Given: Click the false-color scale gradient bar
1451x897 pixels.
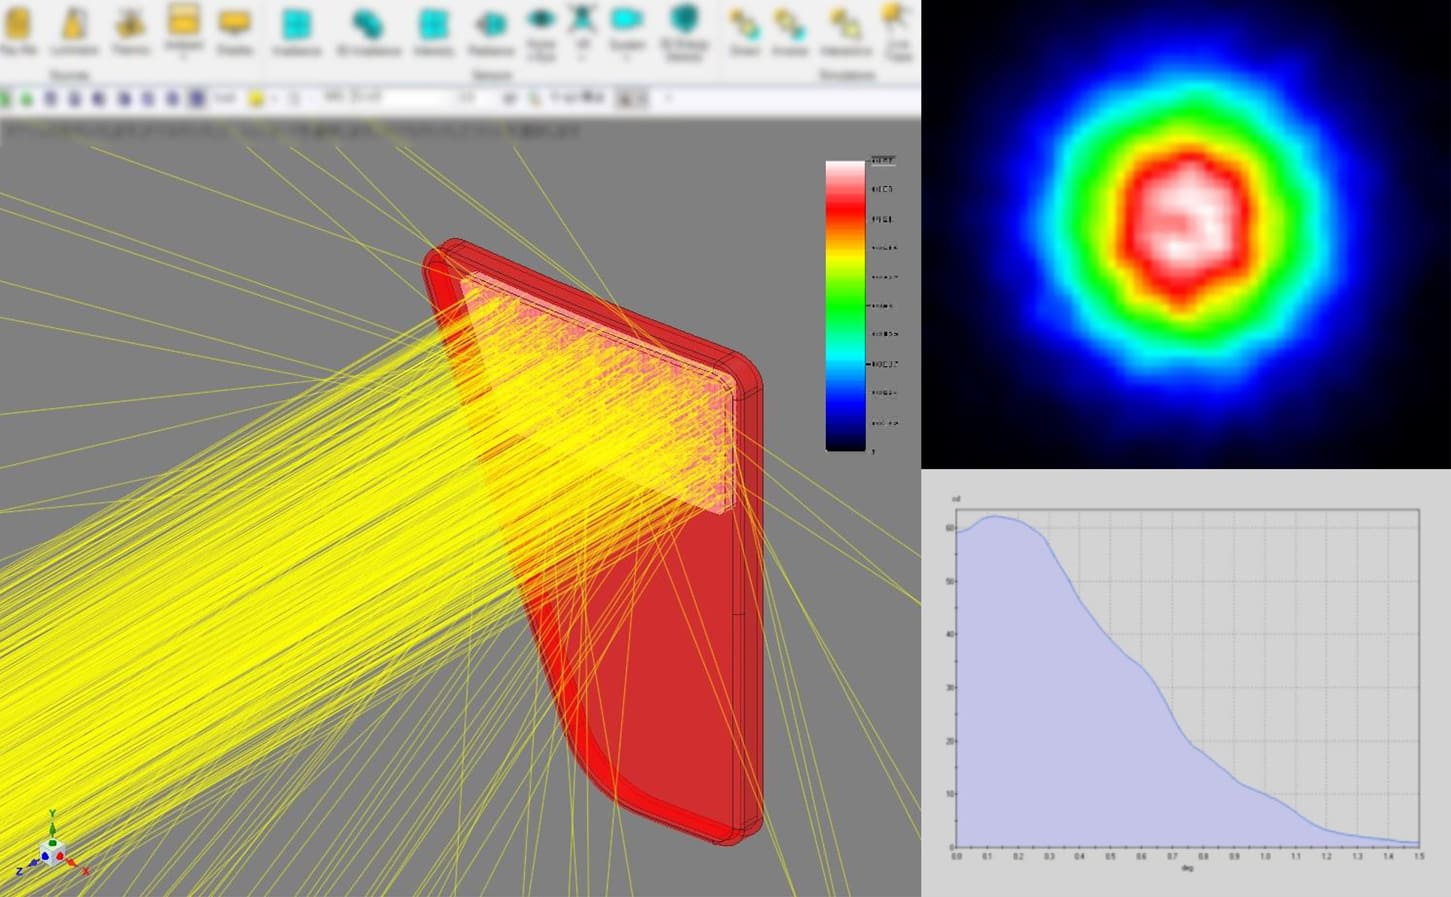Looking at the screenshot, I should (x=843, y=300).
